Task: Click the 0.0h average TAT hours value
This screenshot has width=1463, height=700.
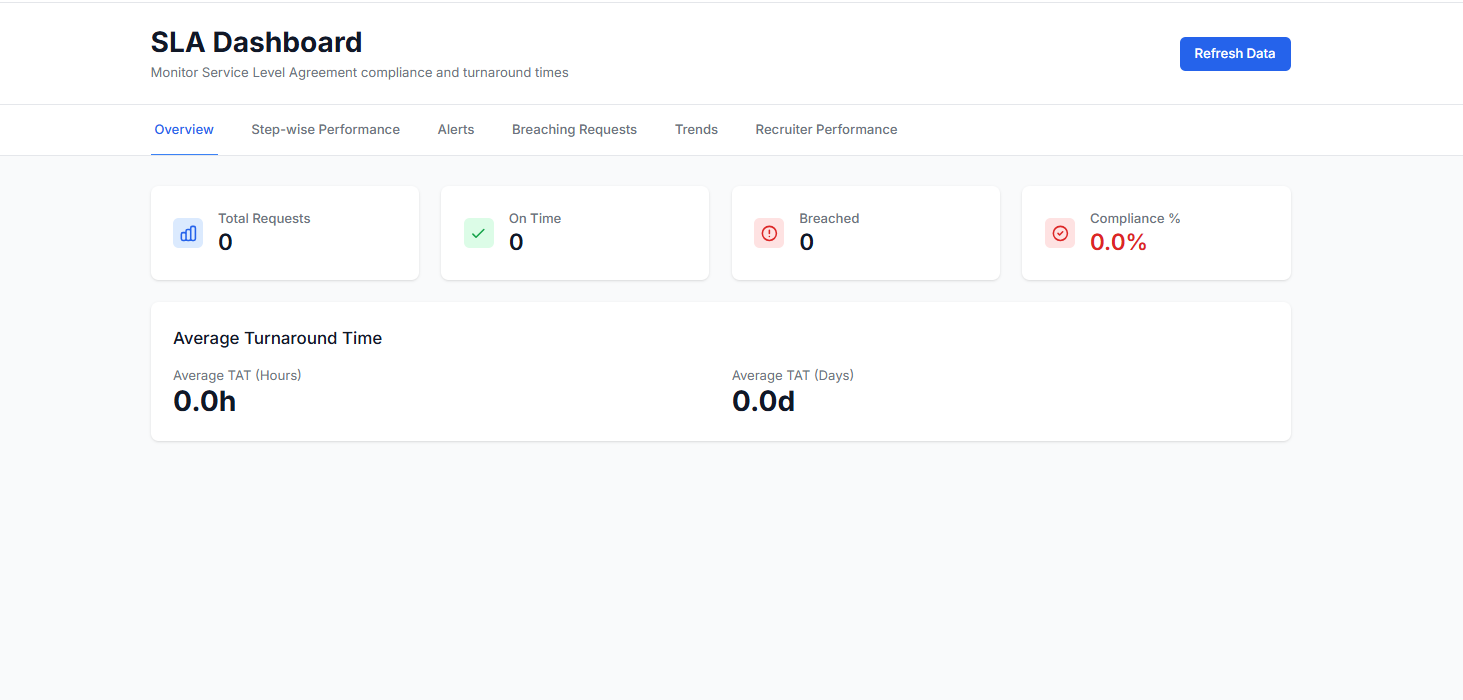Action: coord(204,401)
